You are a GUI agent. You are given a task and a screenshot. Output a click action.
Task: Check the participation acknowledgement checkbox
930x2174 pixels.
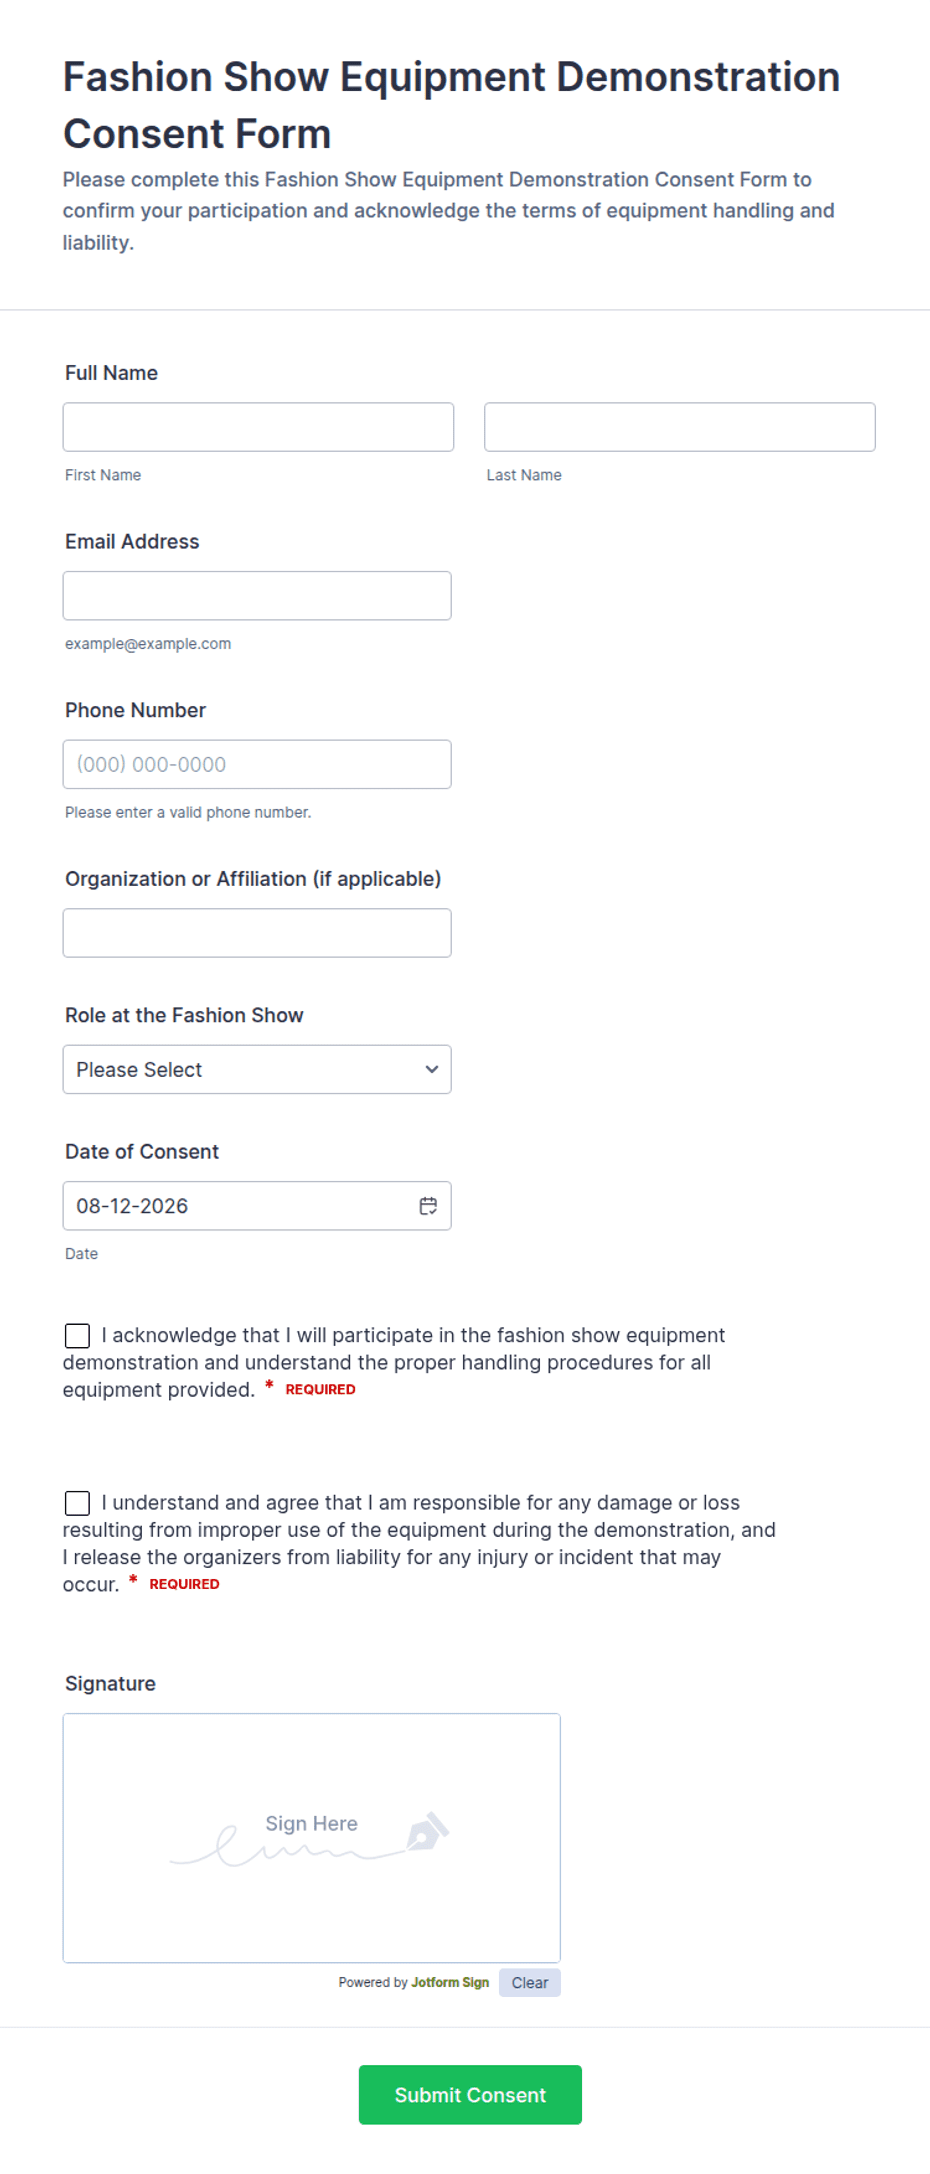tap(77, 1335)
